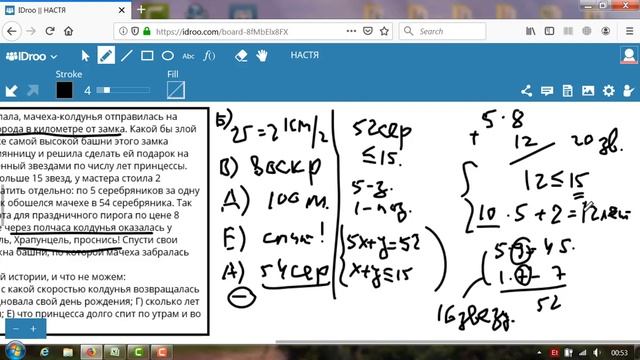Viewport: 640px width, 360px height.
Task: Select the rectangle shape tool
Action: [147, 56]
